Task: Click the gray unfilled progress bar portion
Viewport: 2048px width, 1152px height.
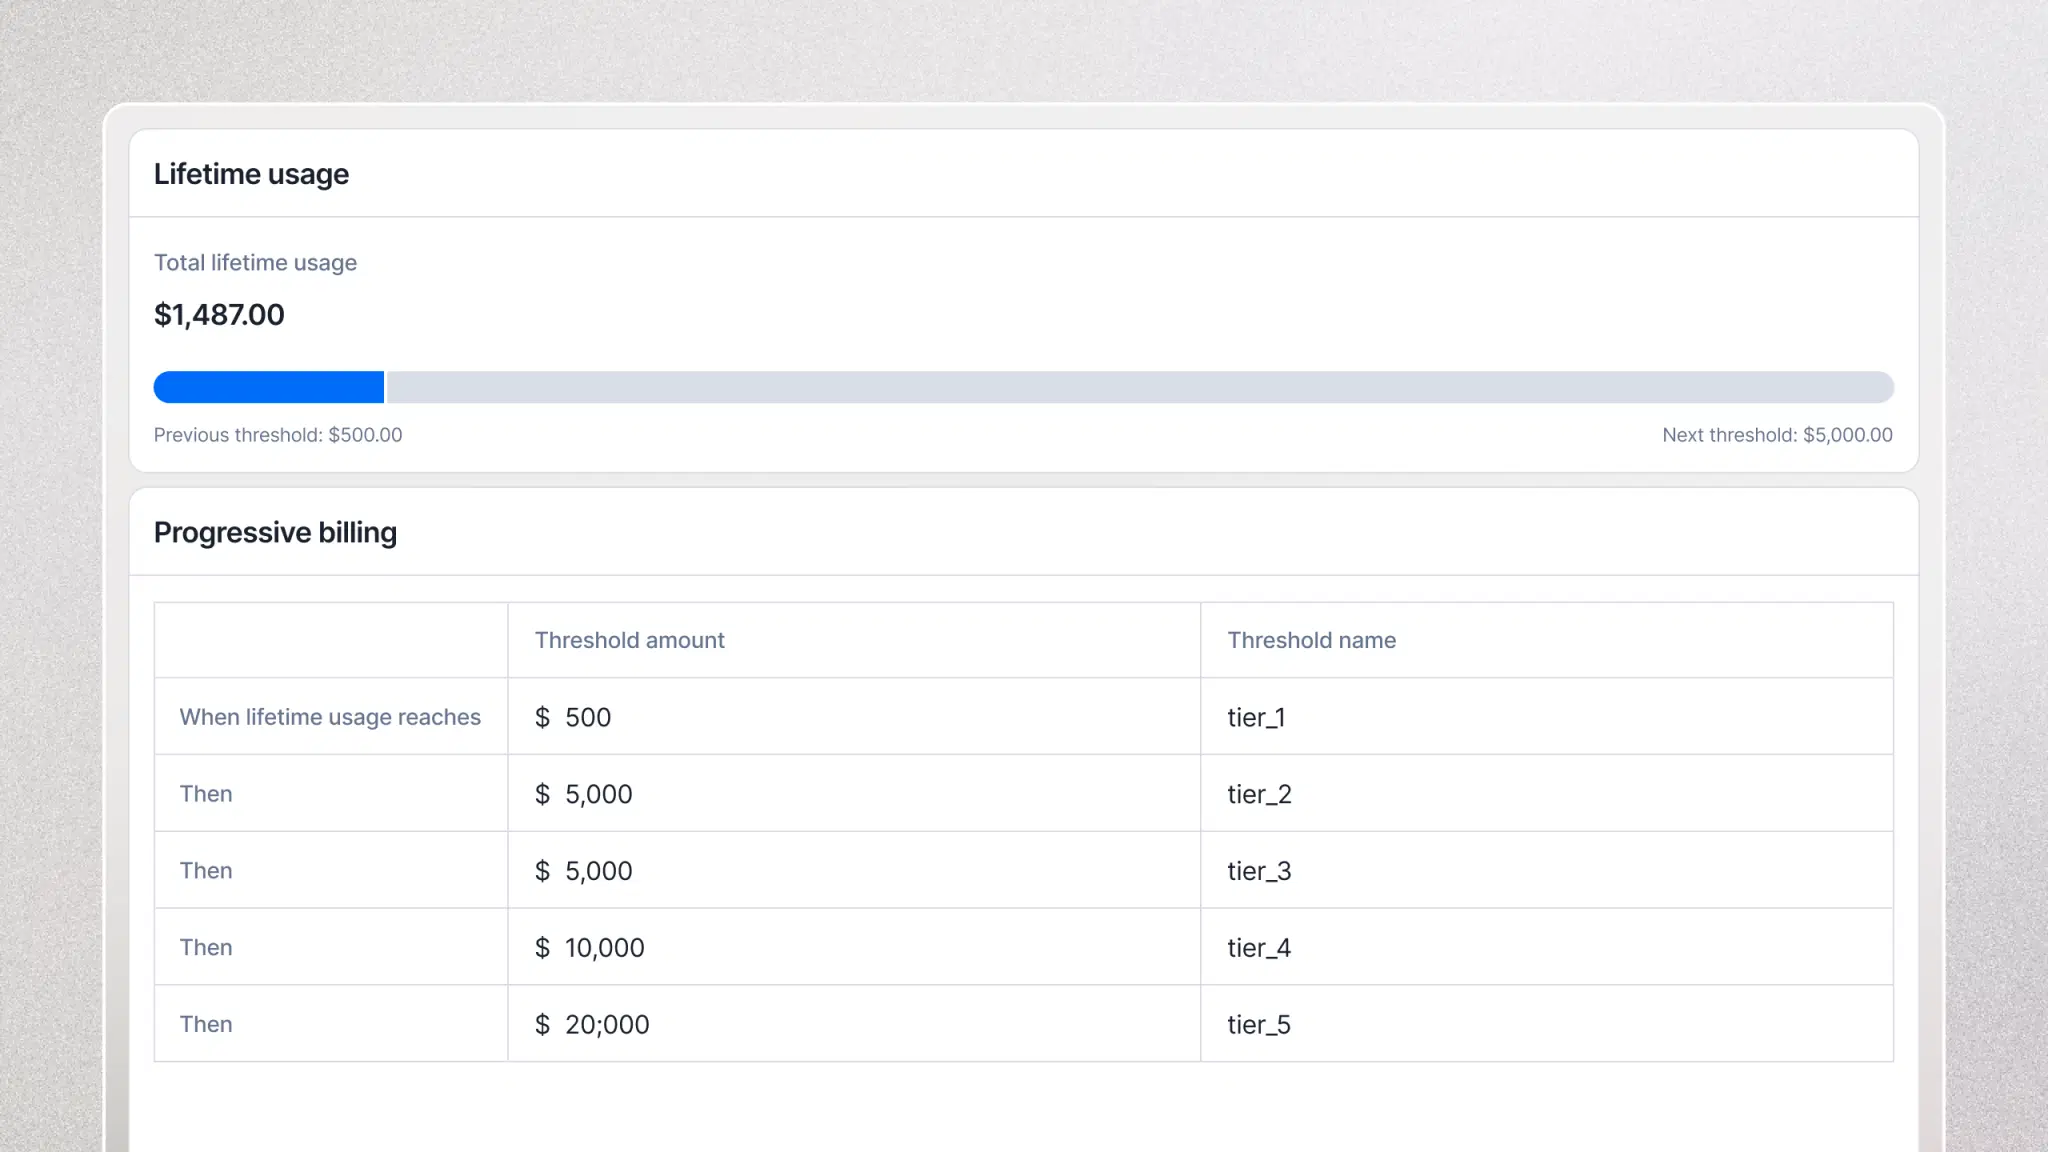Action: [1140, 387]
